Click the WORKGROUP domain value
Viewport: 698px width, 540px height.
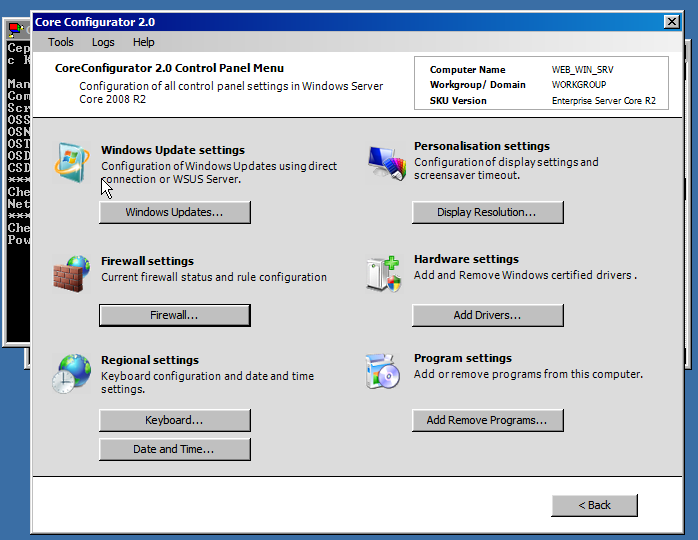click(x=579, y=85)
